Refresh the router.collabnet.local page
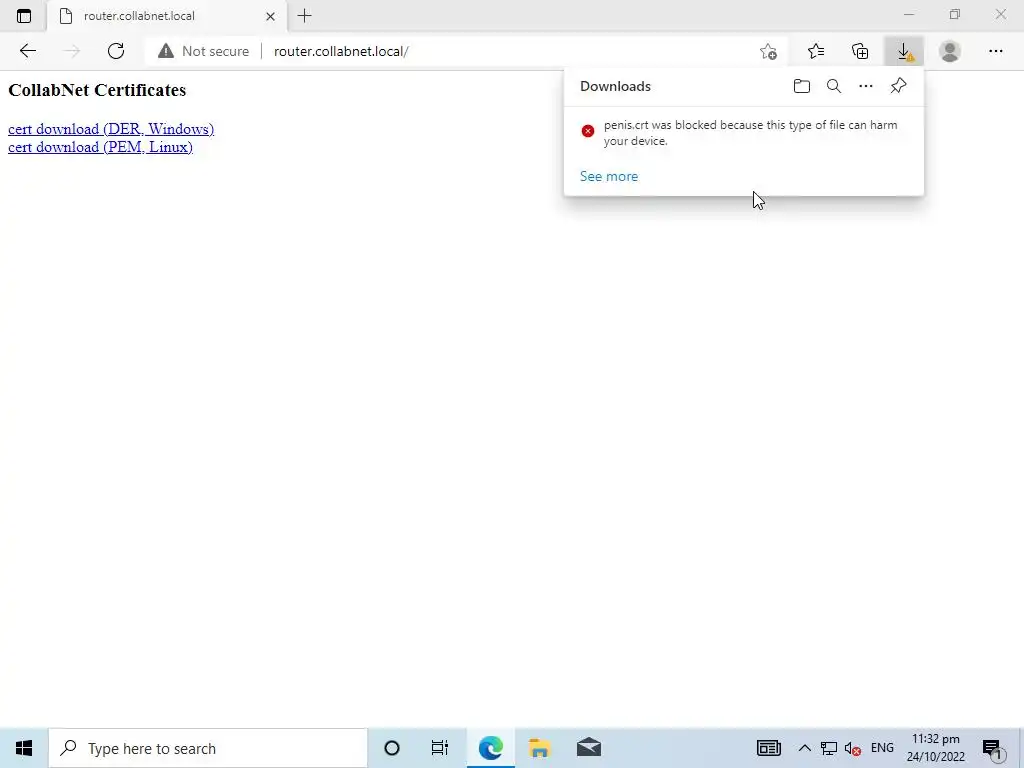Viewport: 1024px width, 768px height. pyautogui.click(x=116, y=51)
